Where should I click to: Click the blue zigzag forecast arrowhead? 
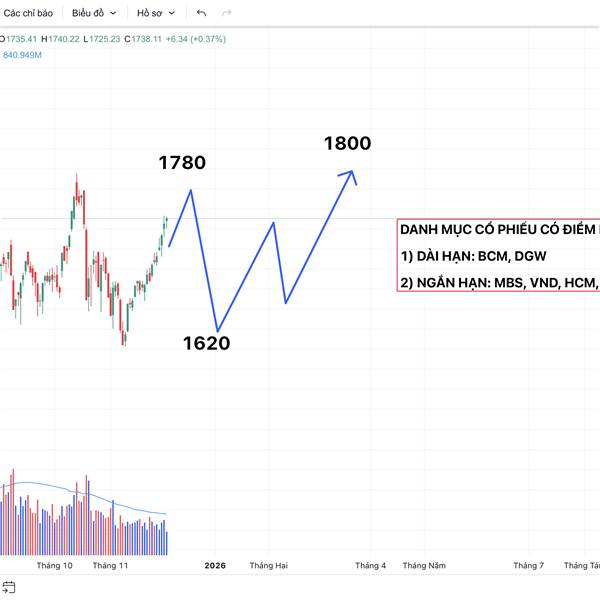[350, 176]
